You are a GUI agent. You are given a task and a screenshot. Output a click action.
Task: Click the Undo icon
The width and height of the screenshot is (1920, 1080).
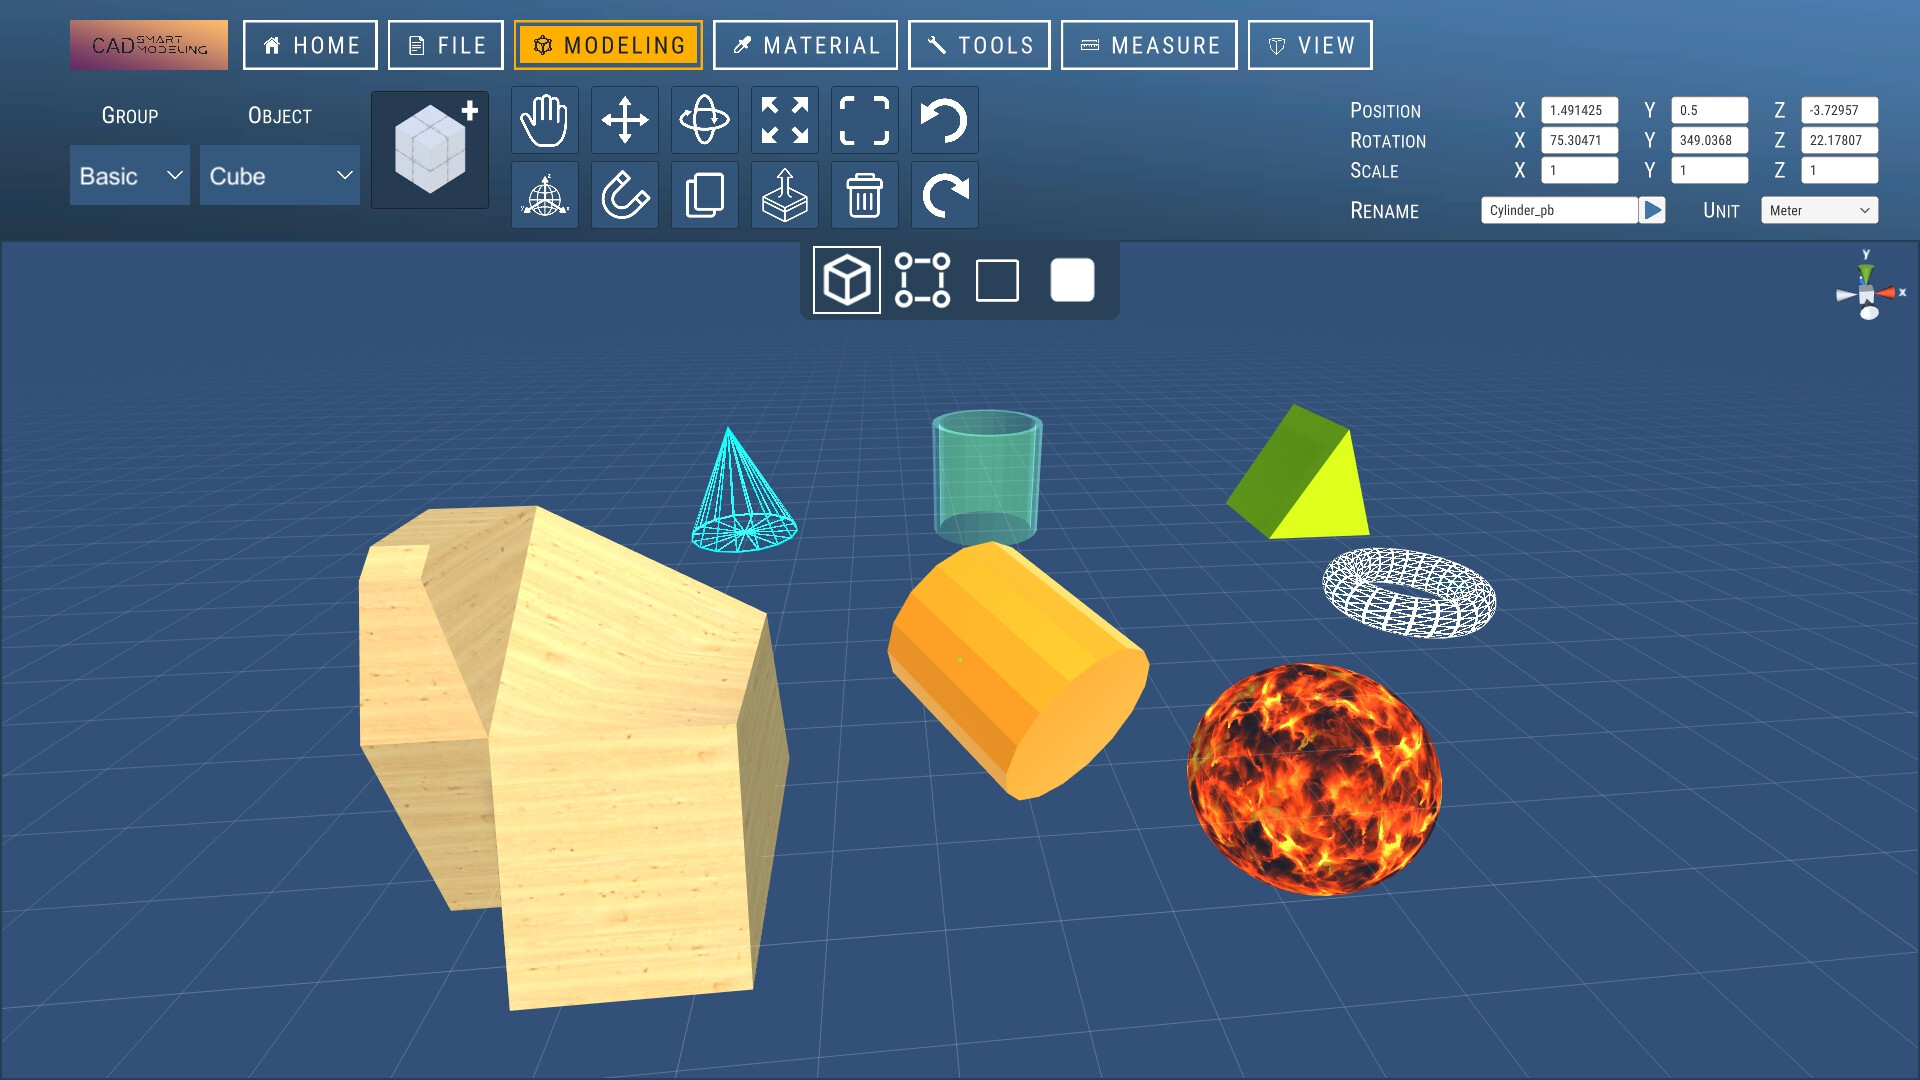[944, 119]
